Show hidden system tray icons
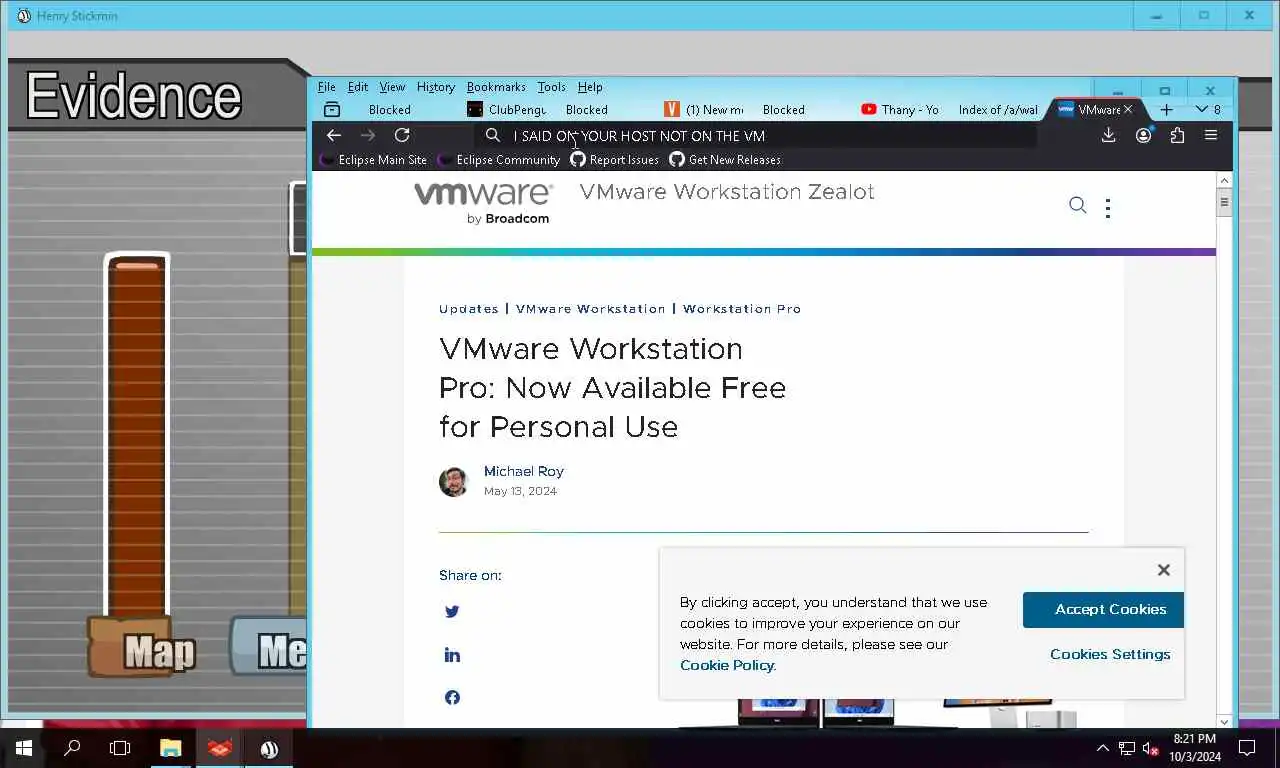This screenshot has width=1280, height=768. click(1102, 748)
